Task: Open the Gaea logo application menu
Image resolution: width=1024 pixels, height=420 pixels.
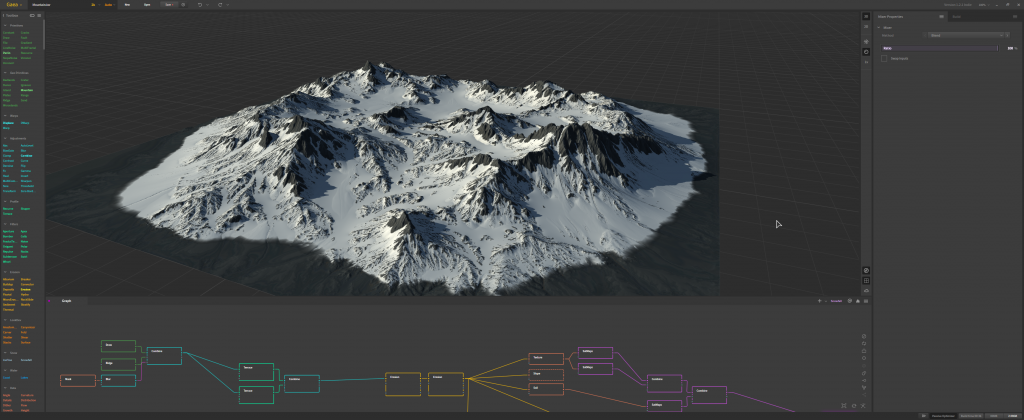Action: tap(13, 5)
